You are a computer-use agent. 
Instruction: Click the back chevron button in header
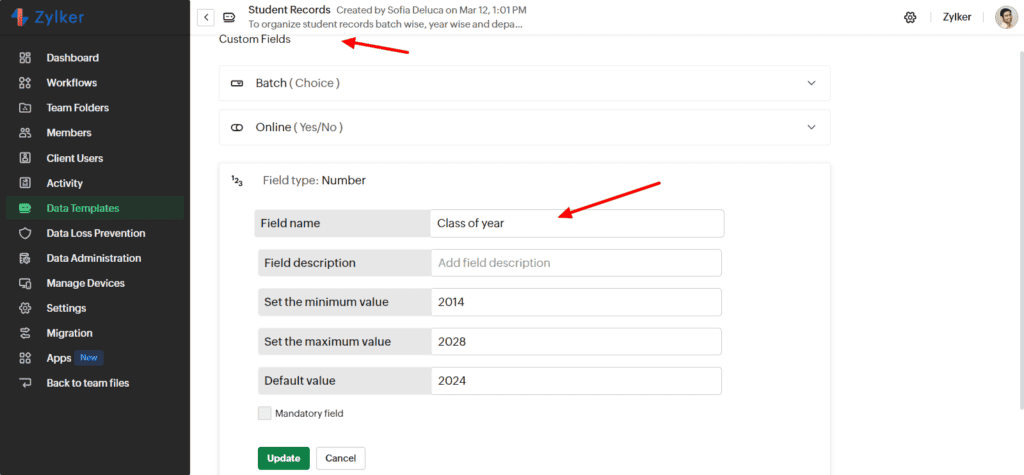pos(206,17)
